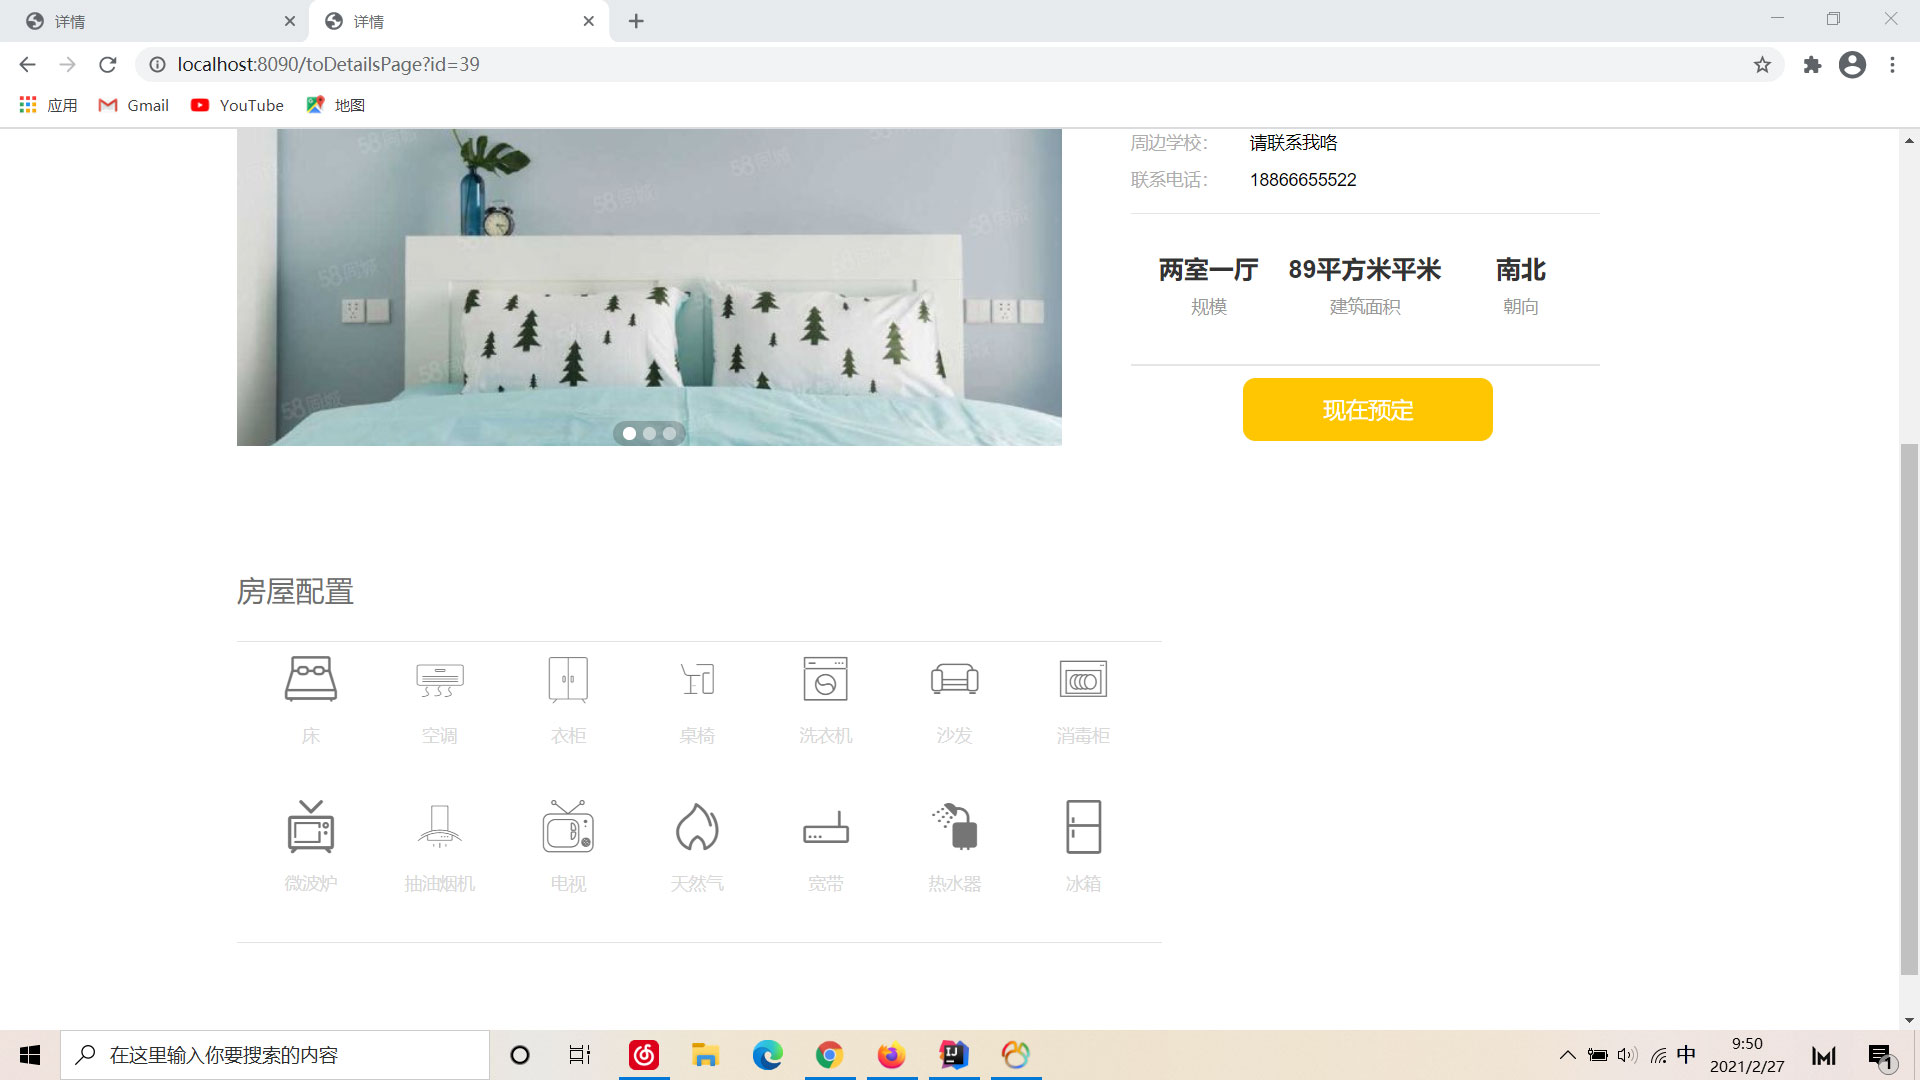
Task: Show hidden system tray icons
Action: tap(1567, 1055)
